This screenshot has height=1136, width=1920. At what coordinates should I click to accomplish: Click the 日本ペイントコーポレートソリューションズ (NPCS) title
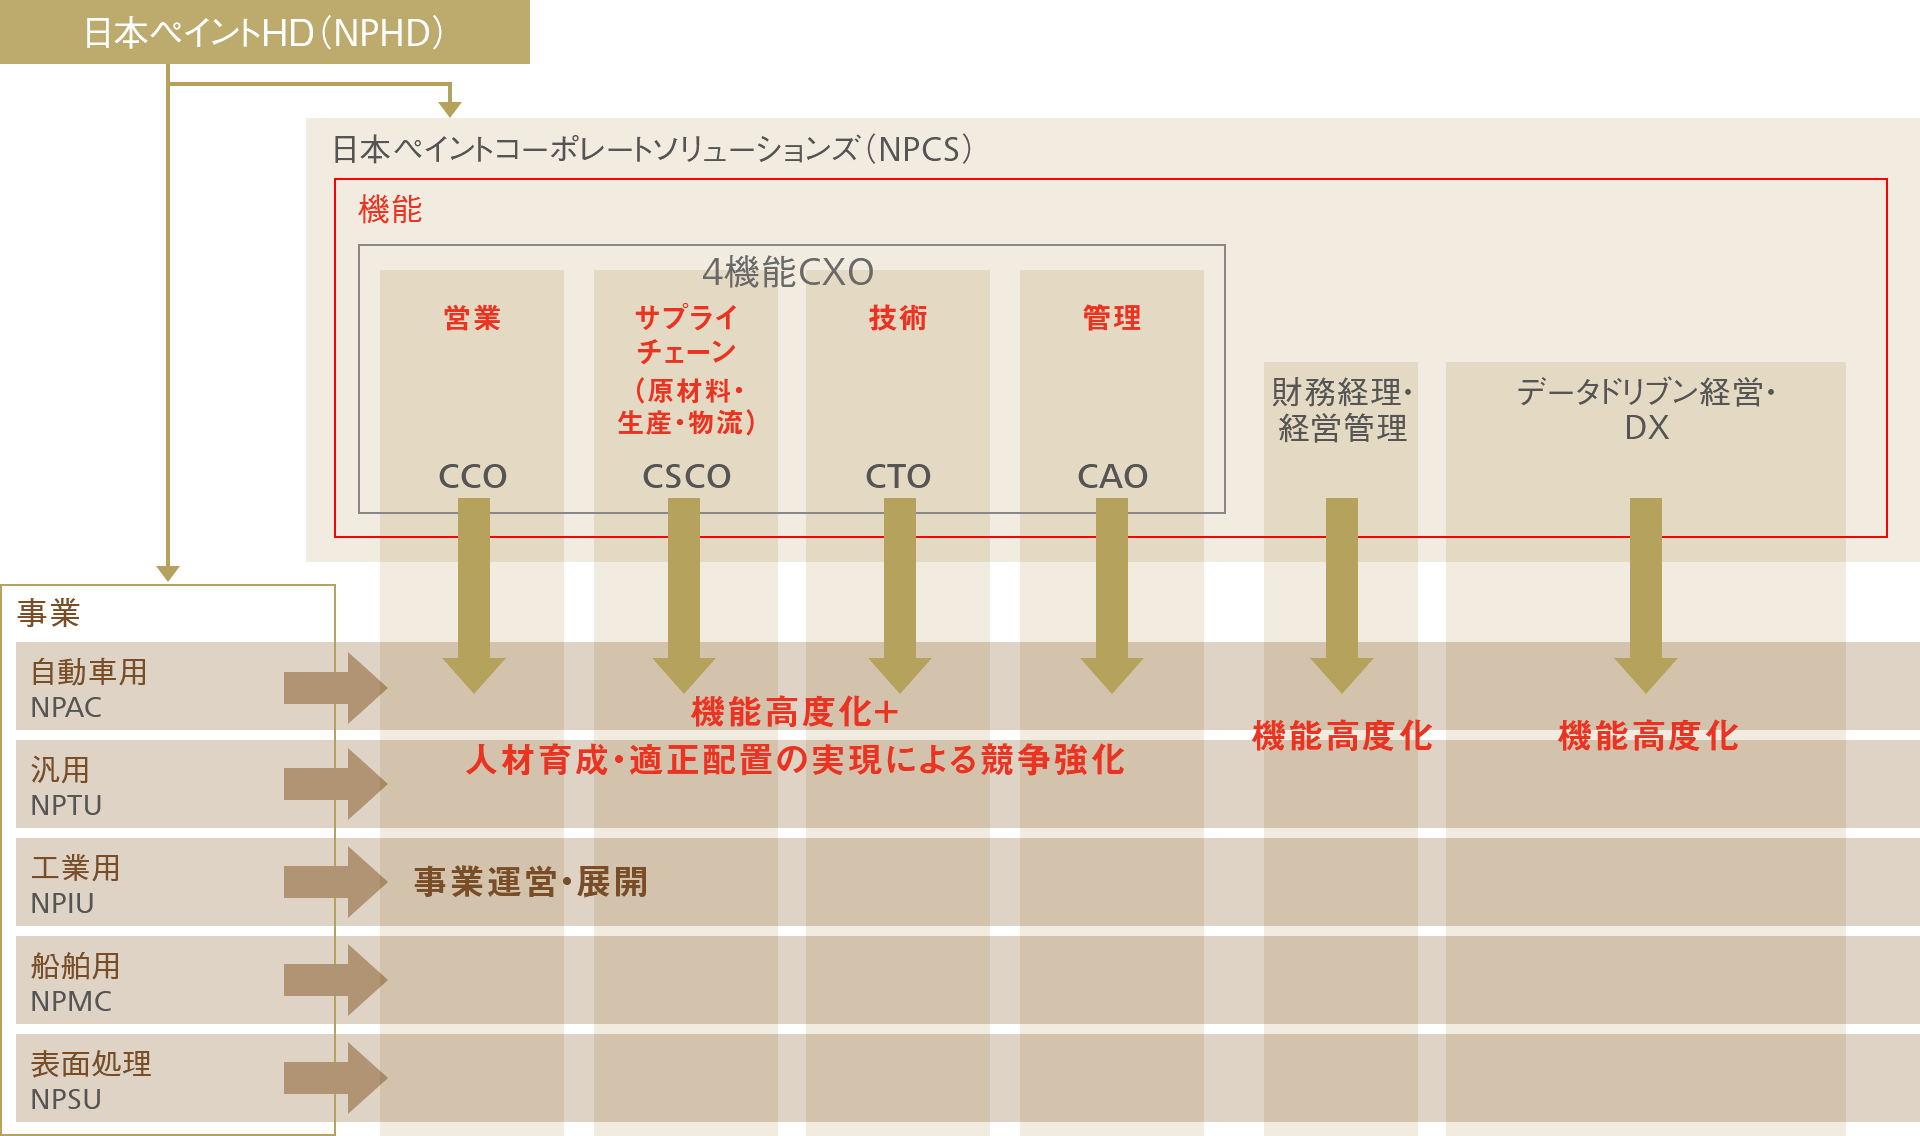coord(652,149)
